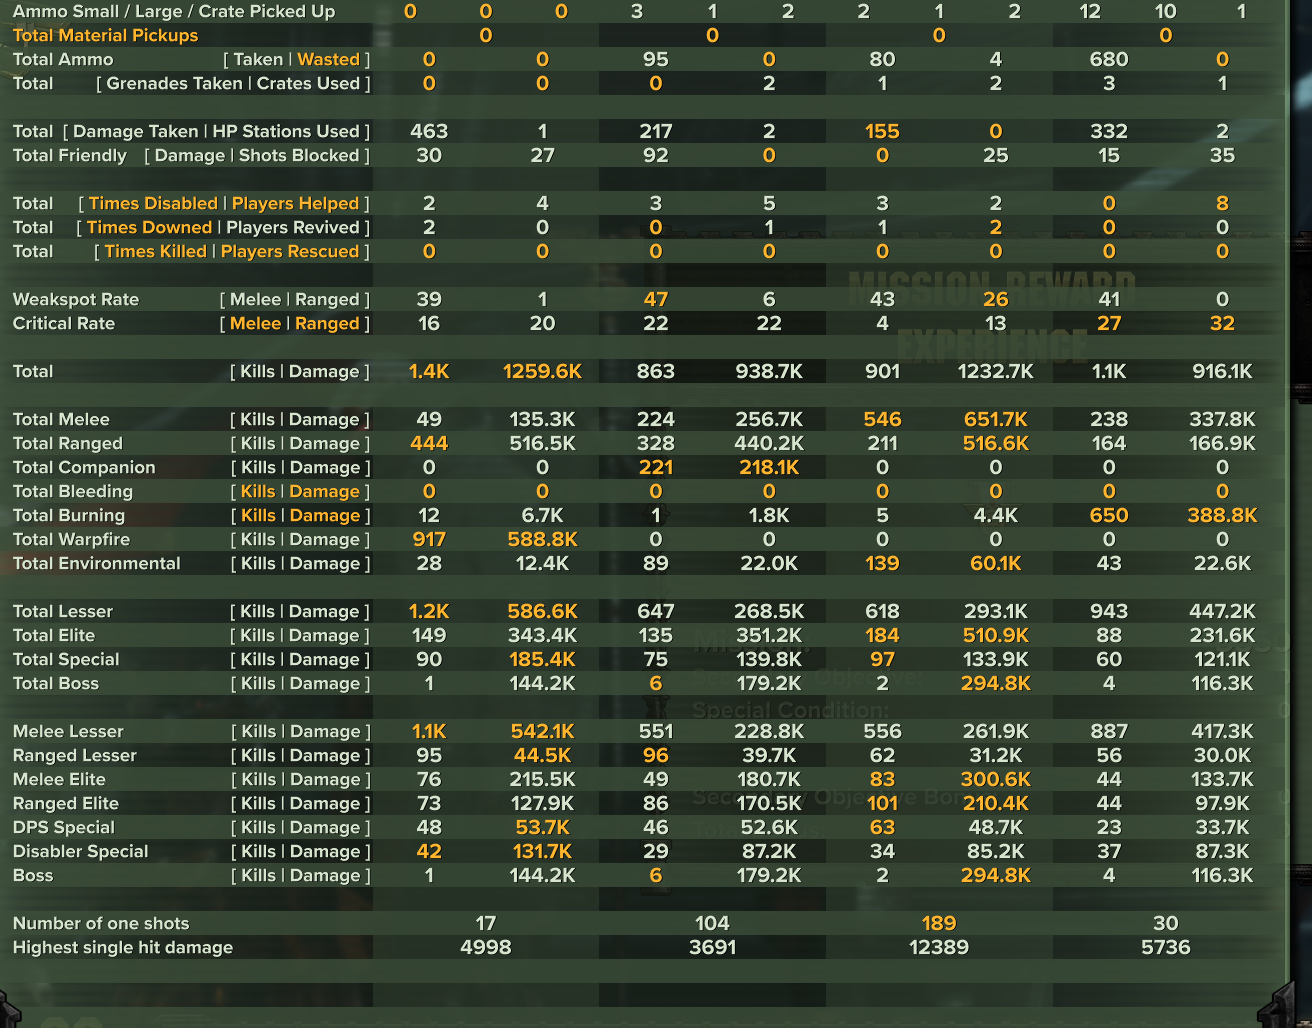This screenshot has height=1028, width=1312.
Task: Select the 'Total Material Pickups' row label
Action: pos(105,35)
